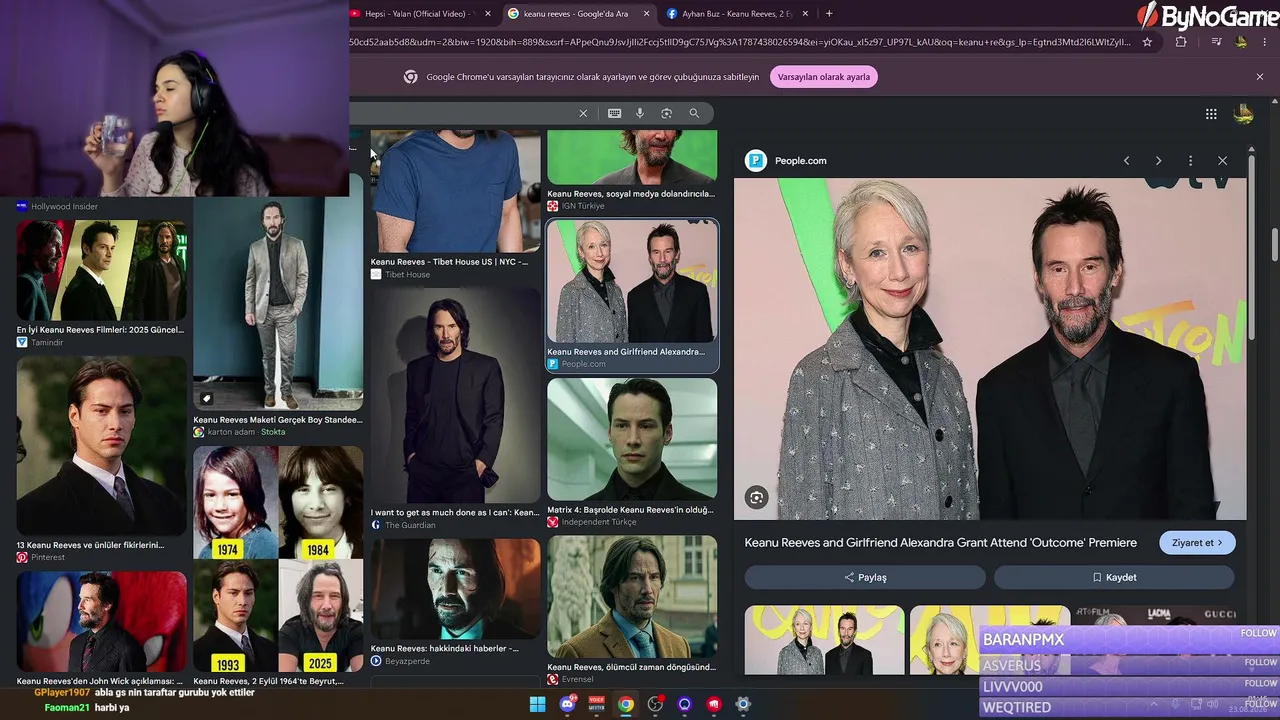
Task: Open the Google account profile avatar
Action: click(x=1244, y=114)
